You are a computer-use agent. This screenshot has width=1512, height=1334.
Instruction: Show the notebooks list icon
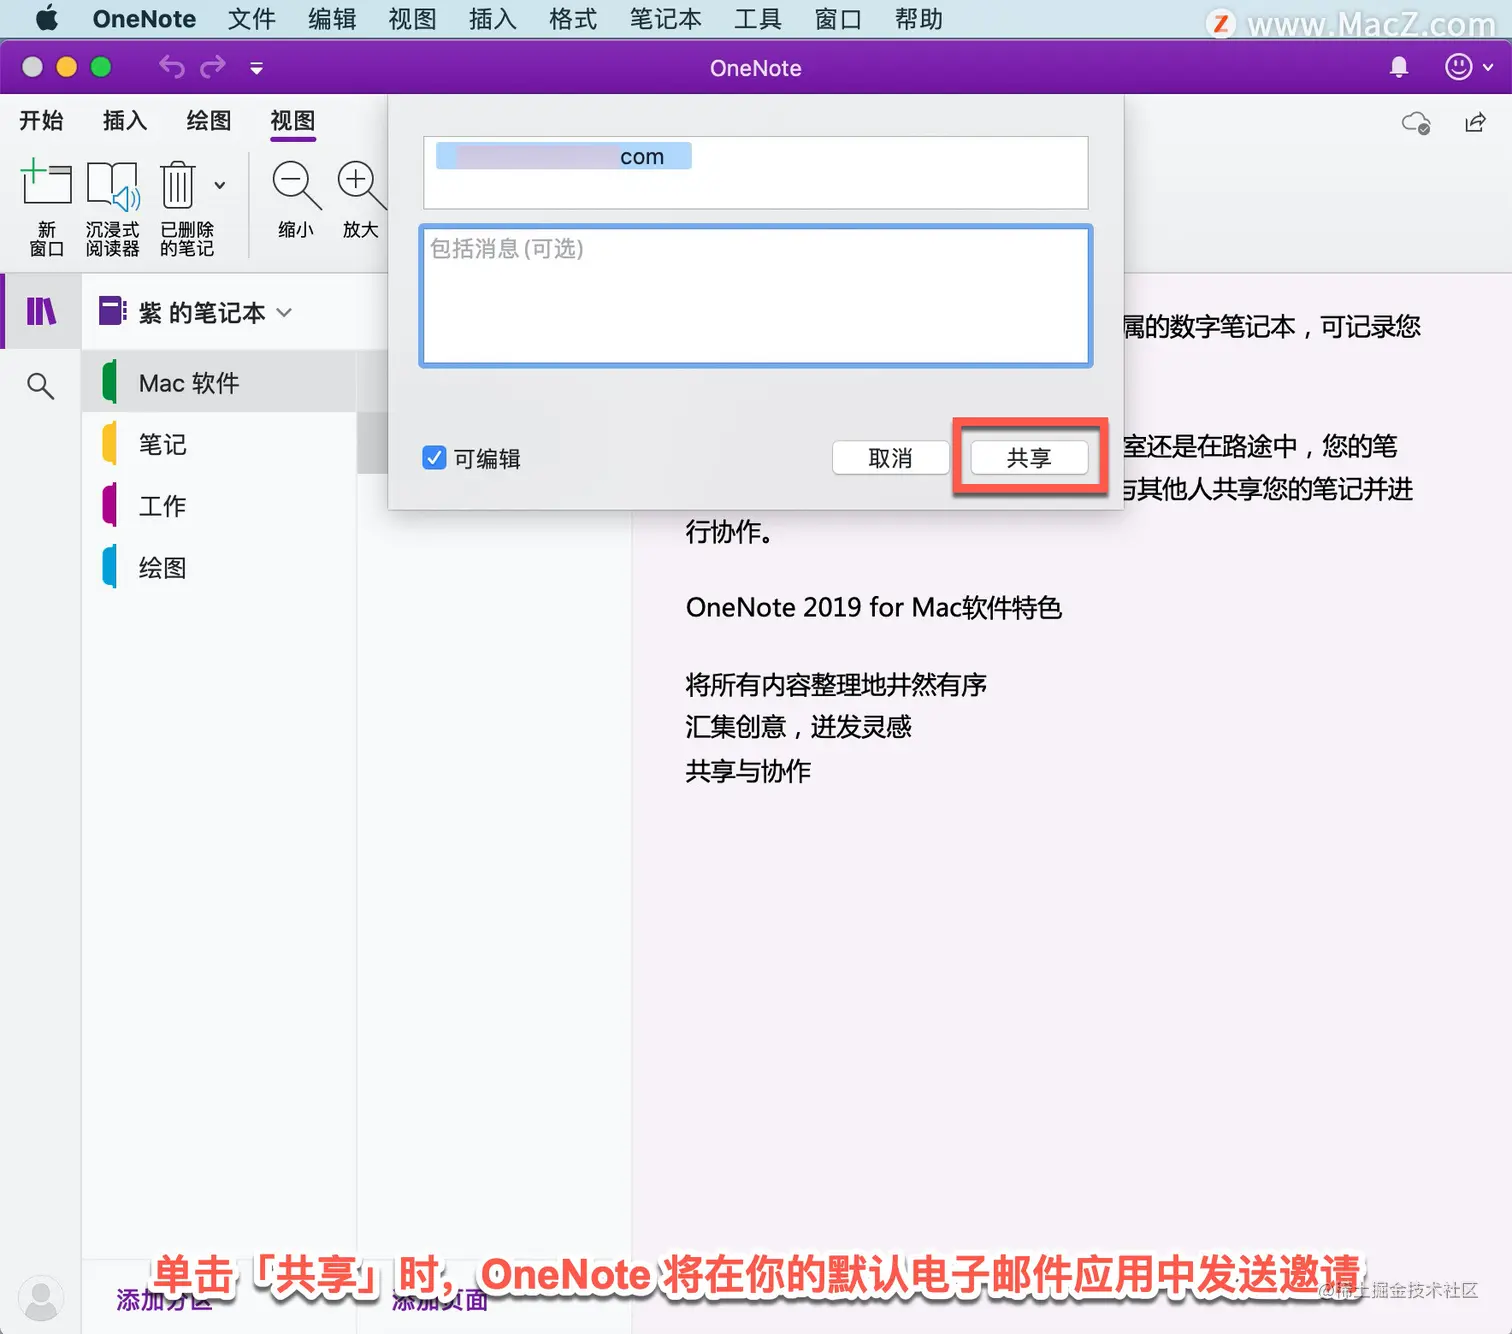[41, 312]
